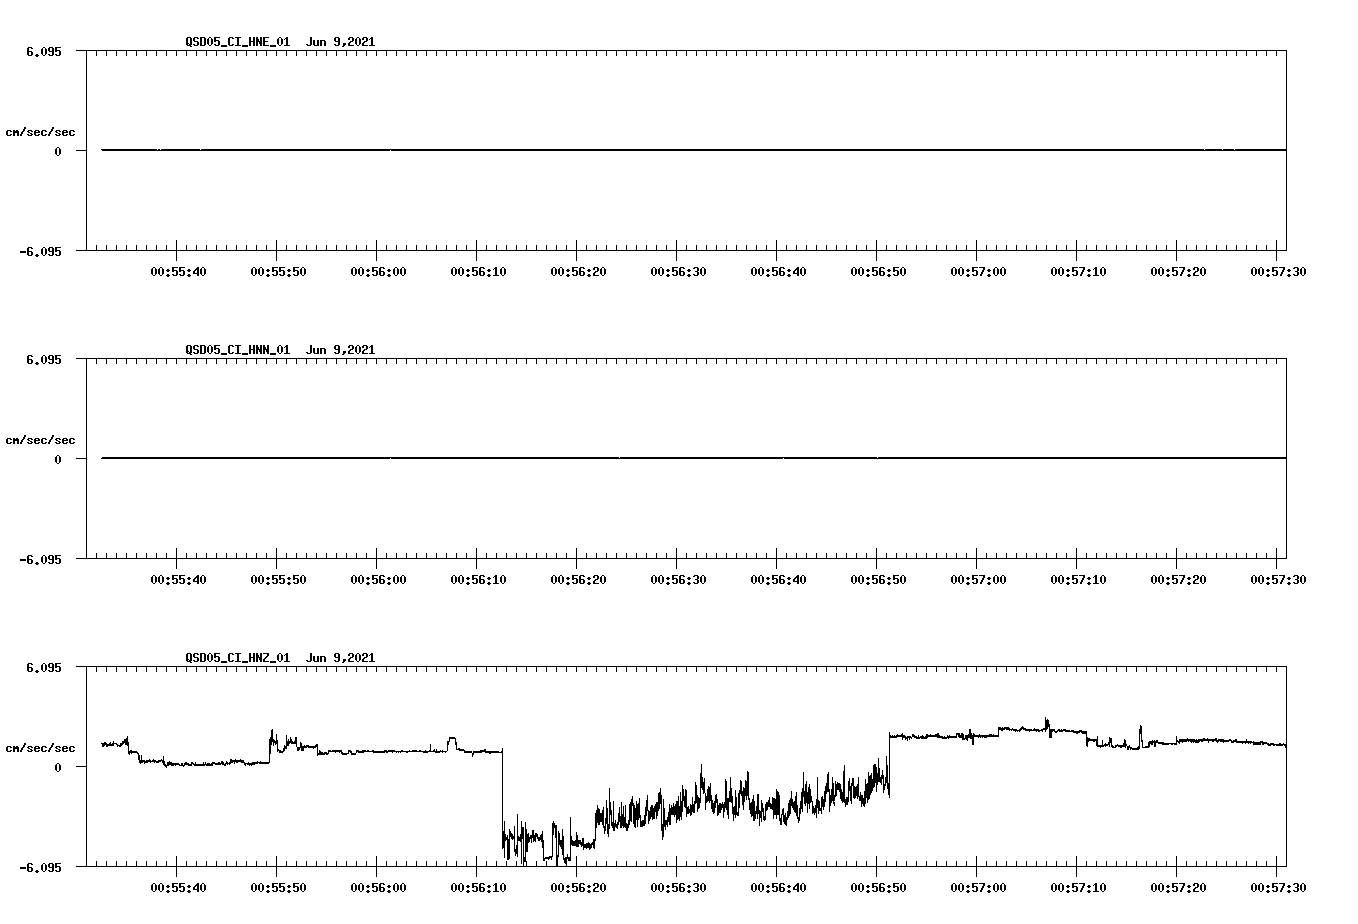Click 00:57:30 time label under HNE plot
The image size is (1358, 924).
[1278, 272]
